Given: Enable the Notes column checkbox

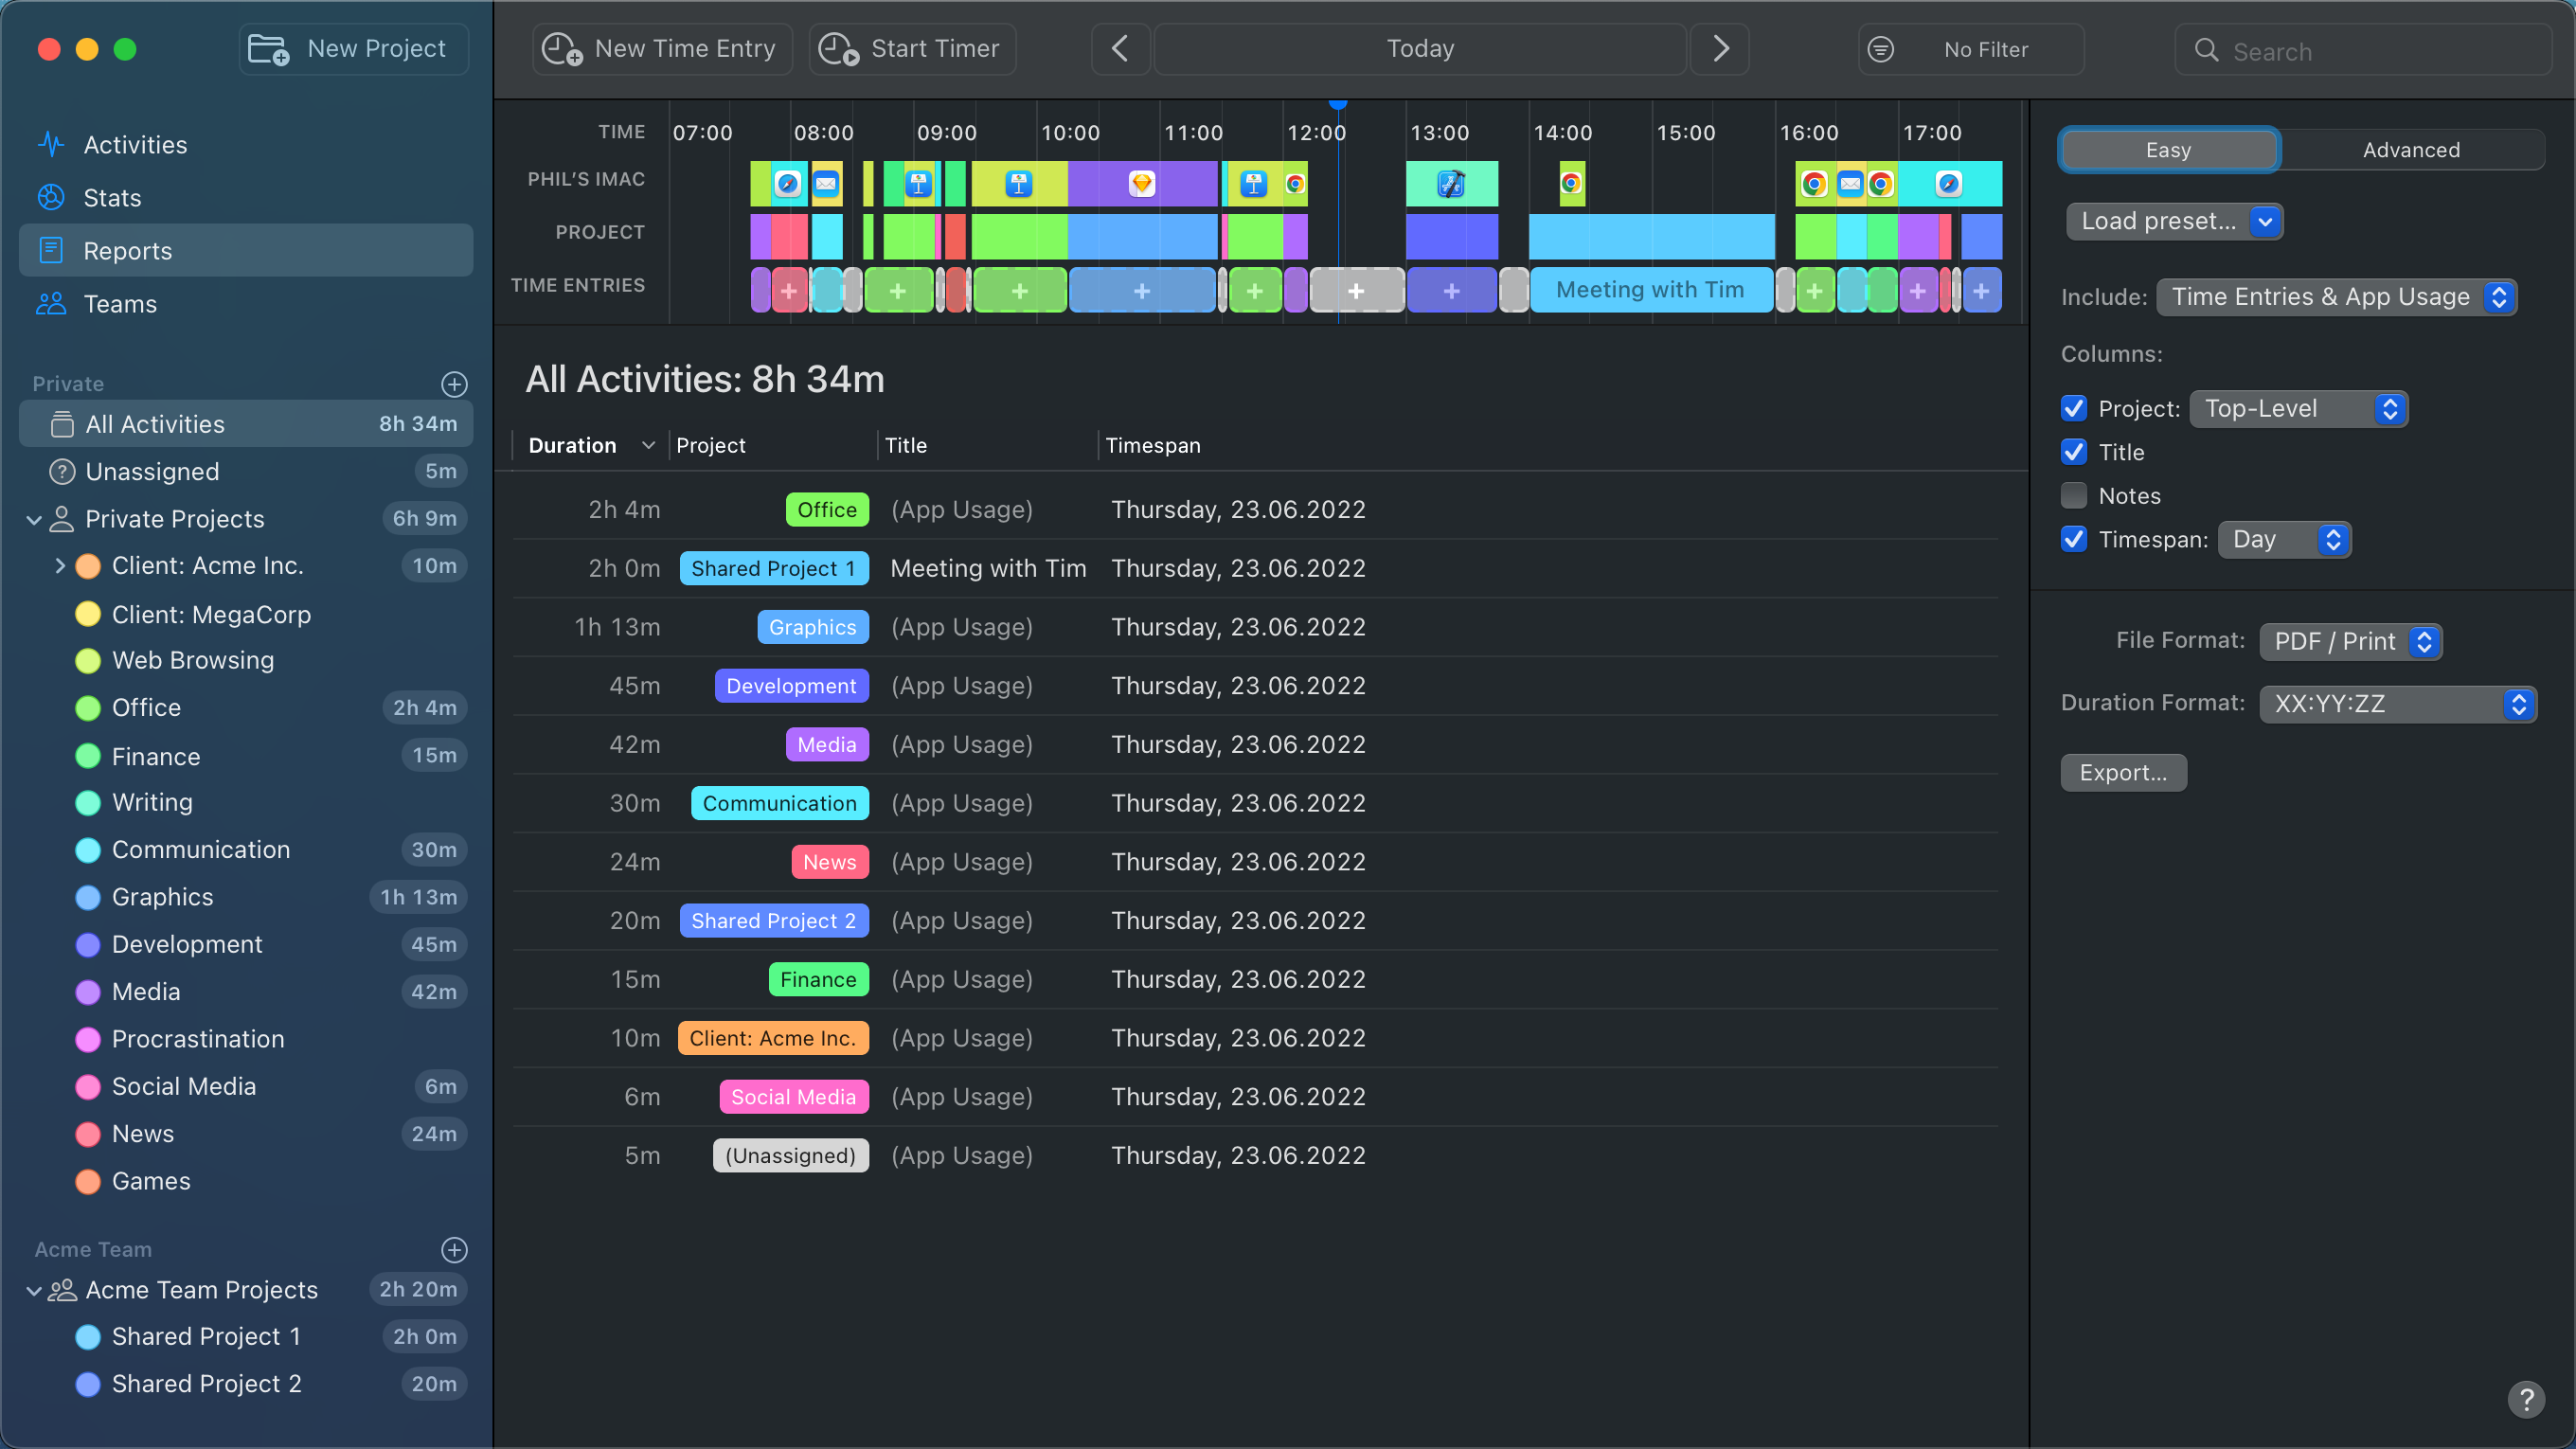Looking at the screenshot, I should (2074, 496).
